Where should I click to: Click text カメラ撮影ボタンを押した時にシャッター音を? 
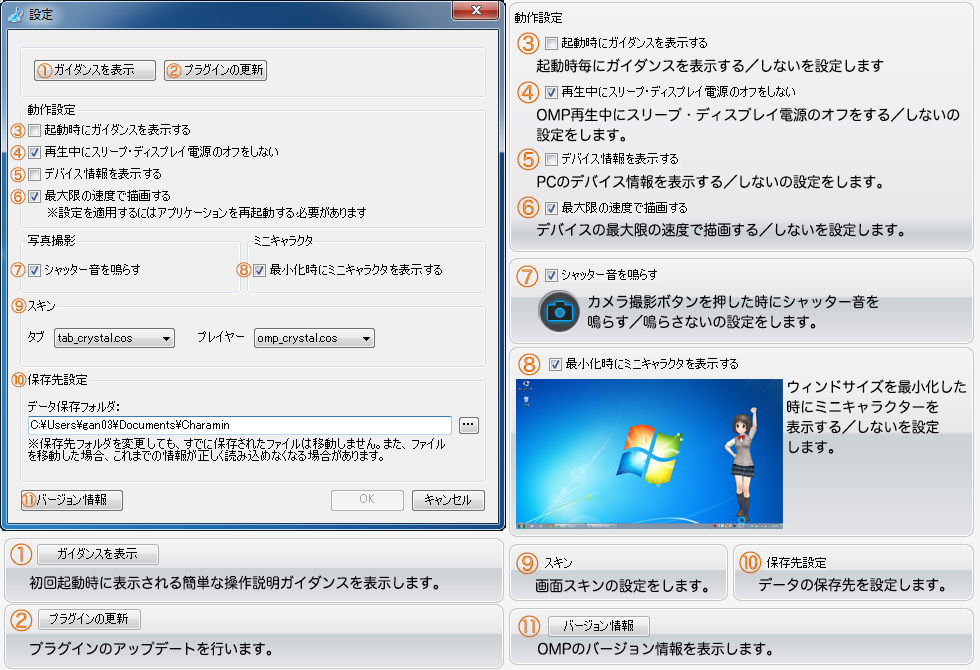(733, 302)
